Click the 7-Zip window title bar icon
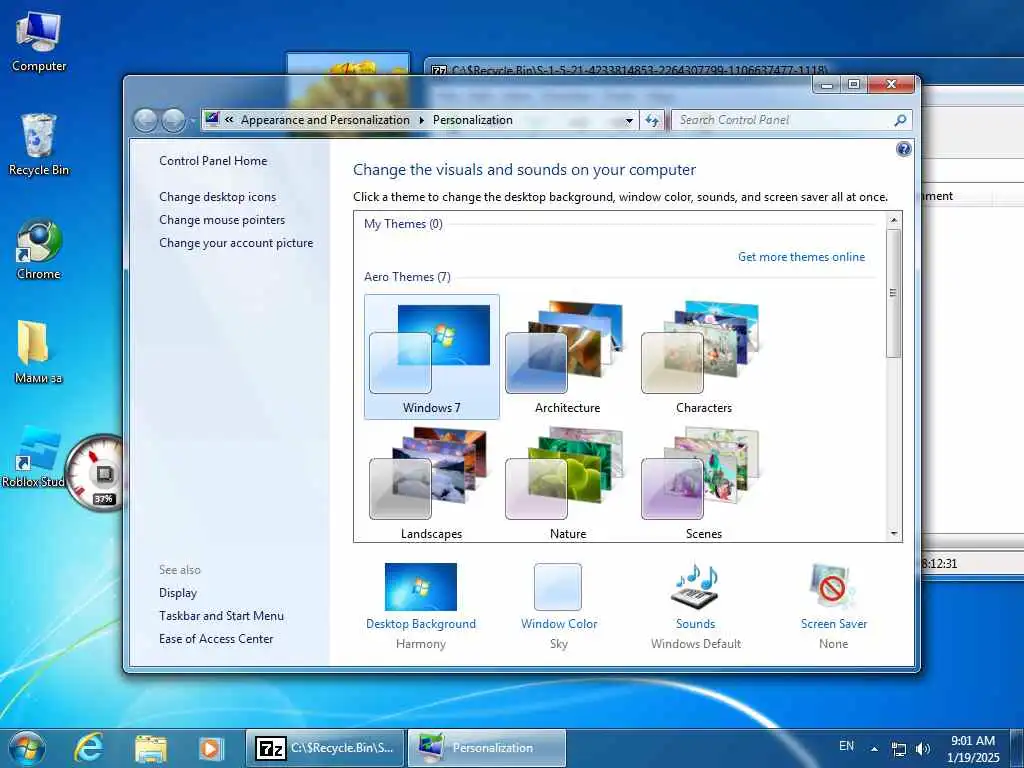The width and height of the screenshot is (1024, 768). pyautogui.click(x=440, y=70)
